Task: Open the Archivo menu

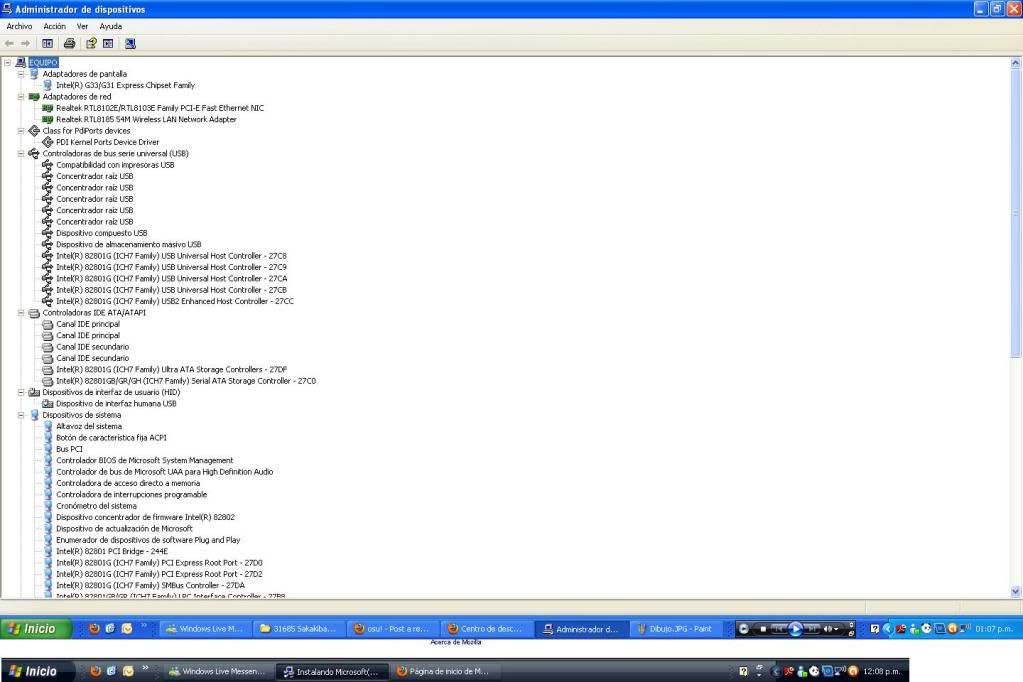Action: [x=19, y=26]
